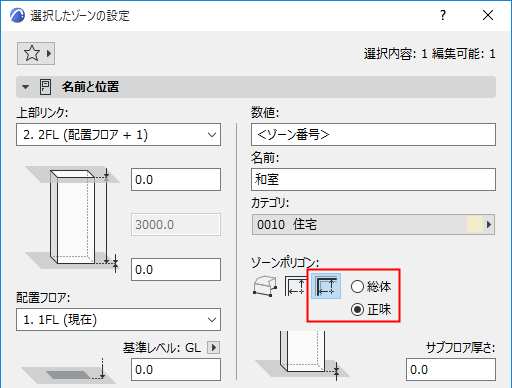
Task: Select the manual zone polygon icon
Action: coord(265,286)
